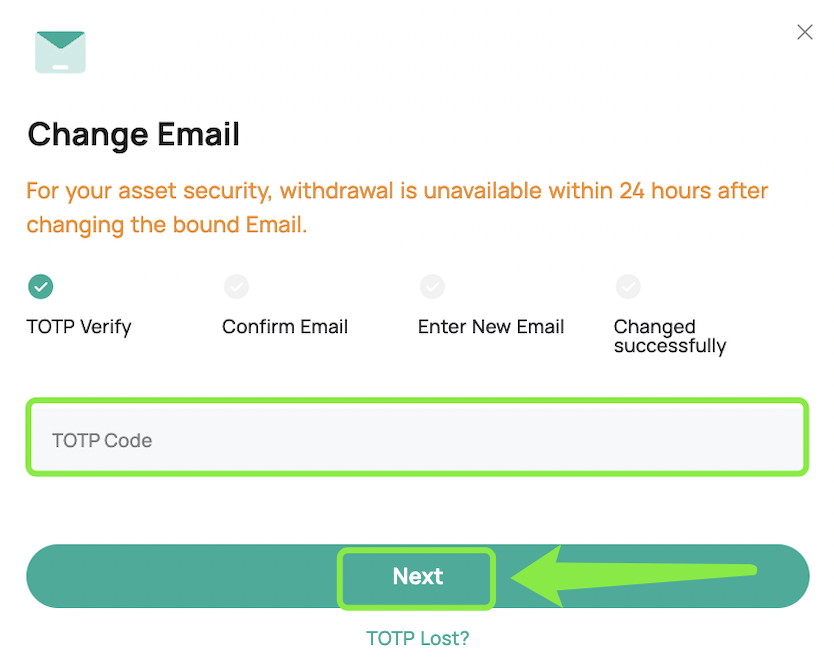The width and height of the screenshot is (834, 664).
Task: Click the green envelope icon
Action: click(x=59, y=51)
